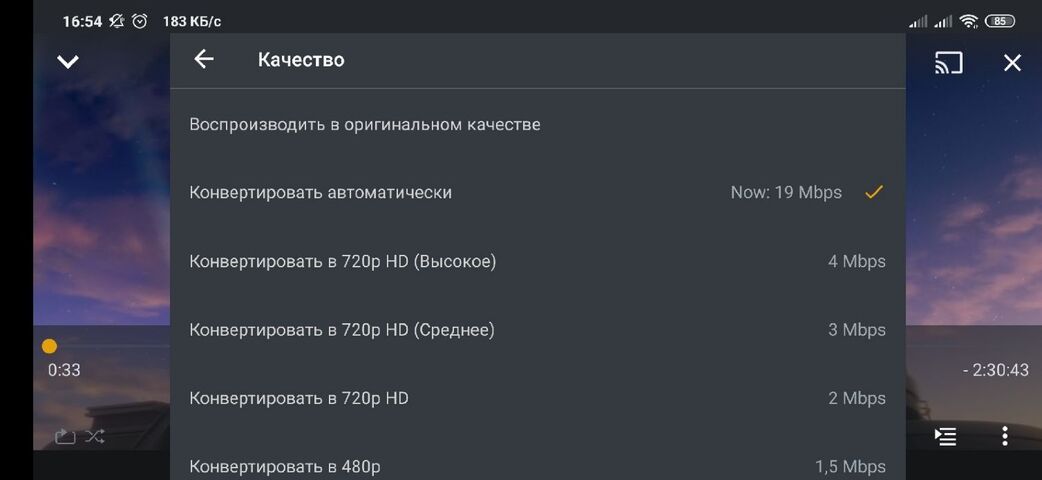
Task: Tap the orange checkmark beside 19 Mbps
Action: pyautogui.click(x=874, y=193)
